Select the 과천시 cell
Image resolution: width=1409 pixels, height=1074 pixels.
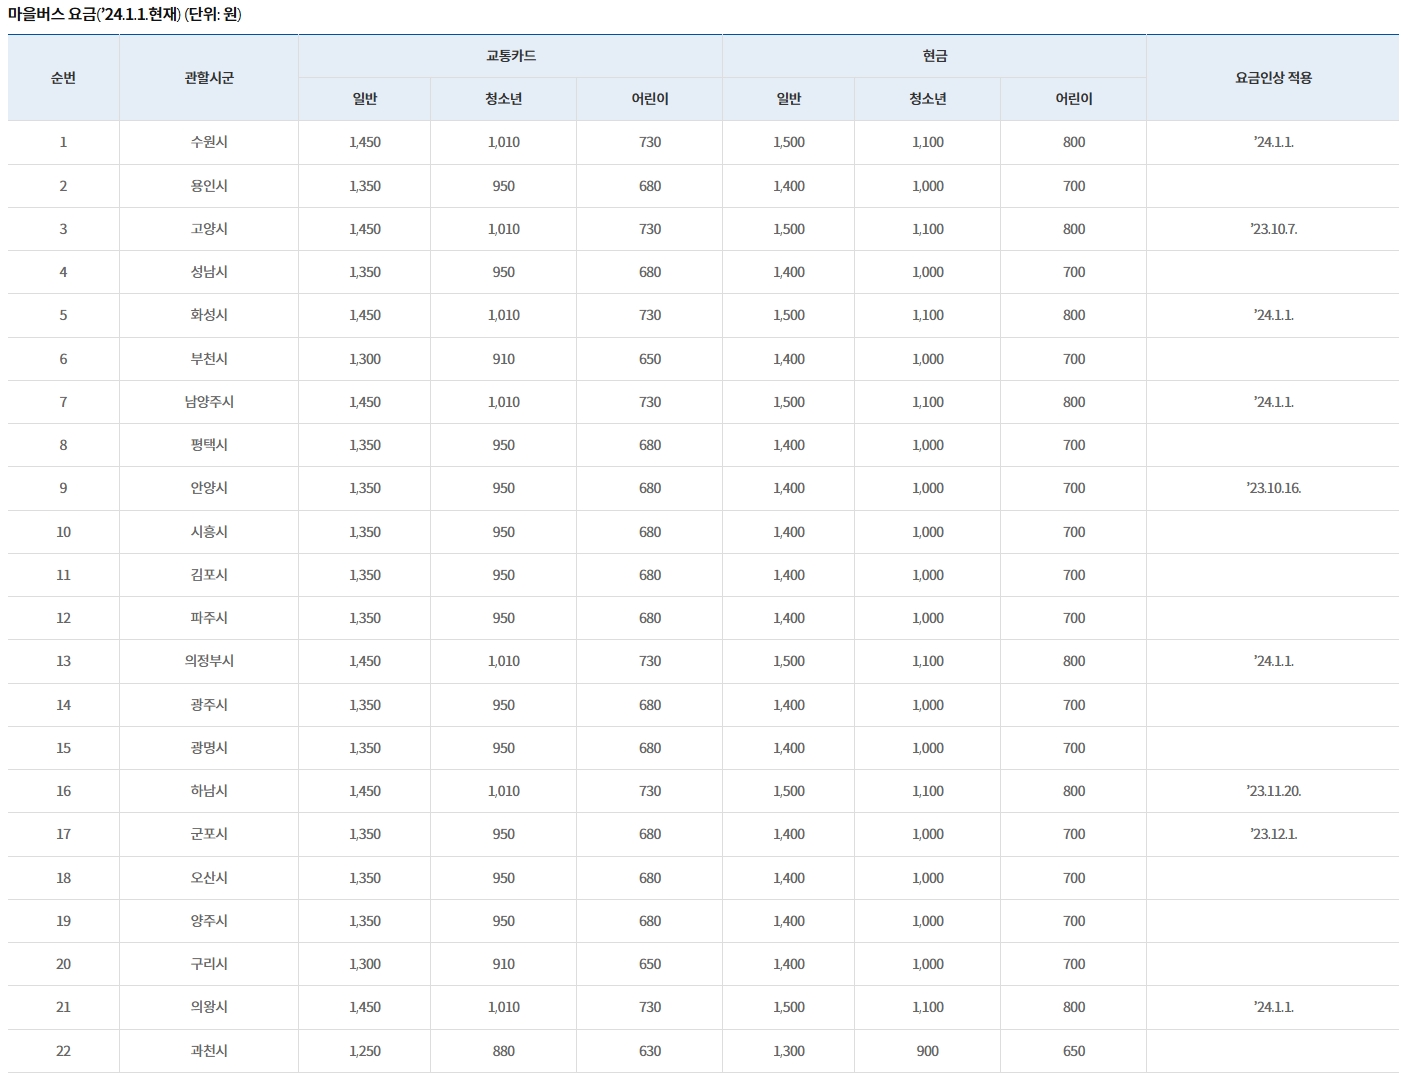pos(209,1051)
